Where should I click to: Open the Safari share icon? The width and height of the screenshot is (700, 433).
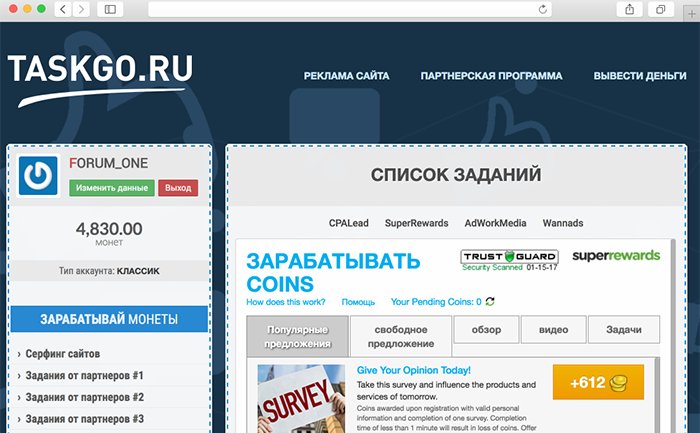point(629,9)
